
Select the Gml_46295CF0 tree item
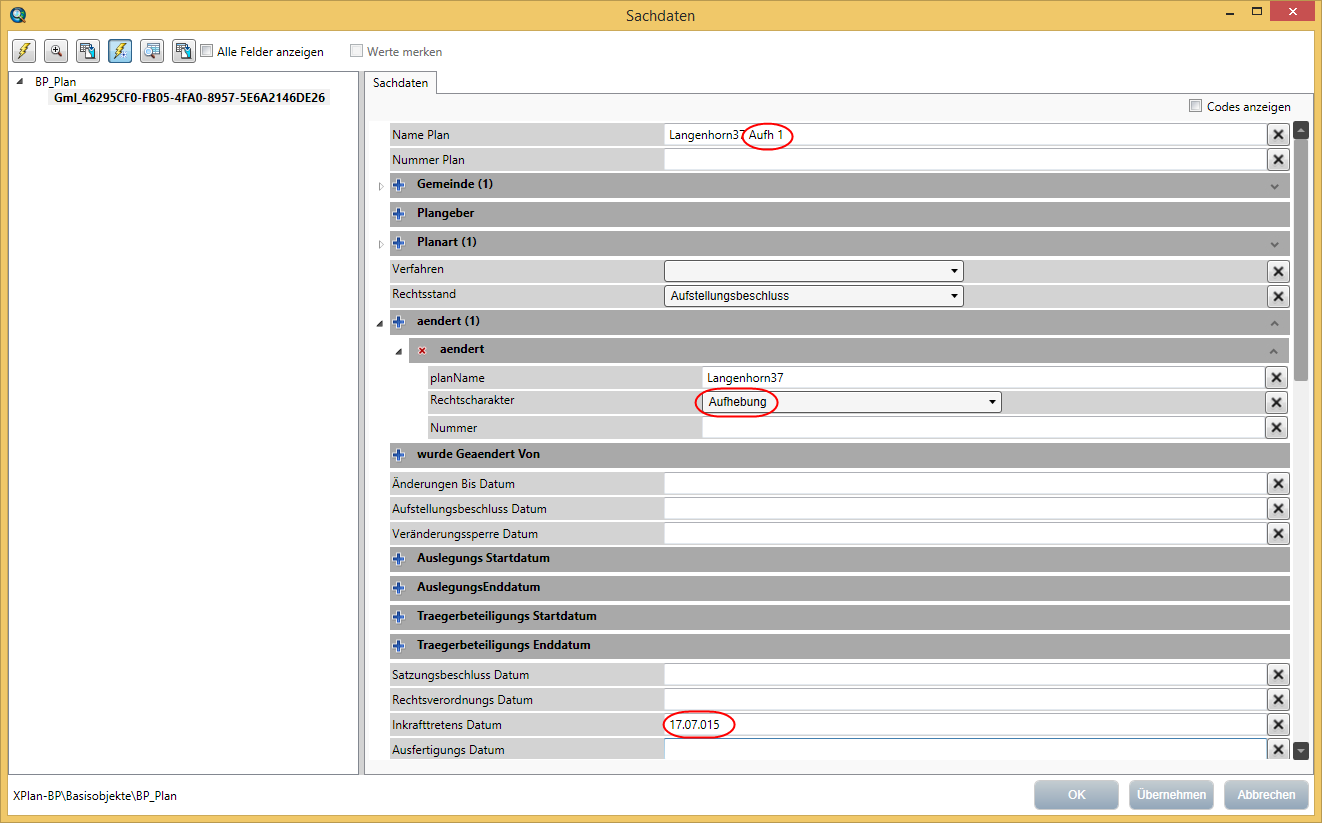click(x=189, y=98)
